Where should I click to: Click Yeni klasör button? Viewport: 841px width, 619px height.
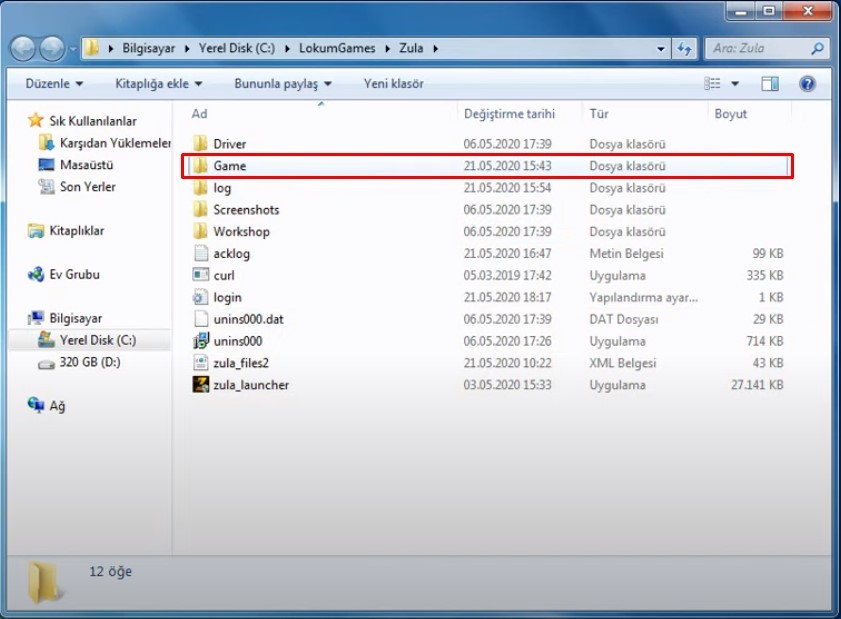coord(394,84)
